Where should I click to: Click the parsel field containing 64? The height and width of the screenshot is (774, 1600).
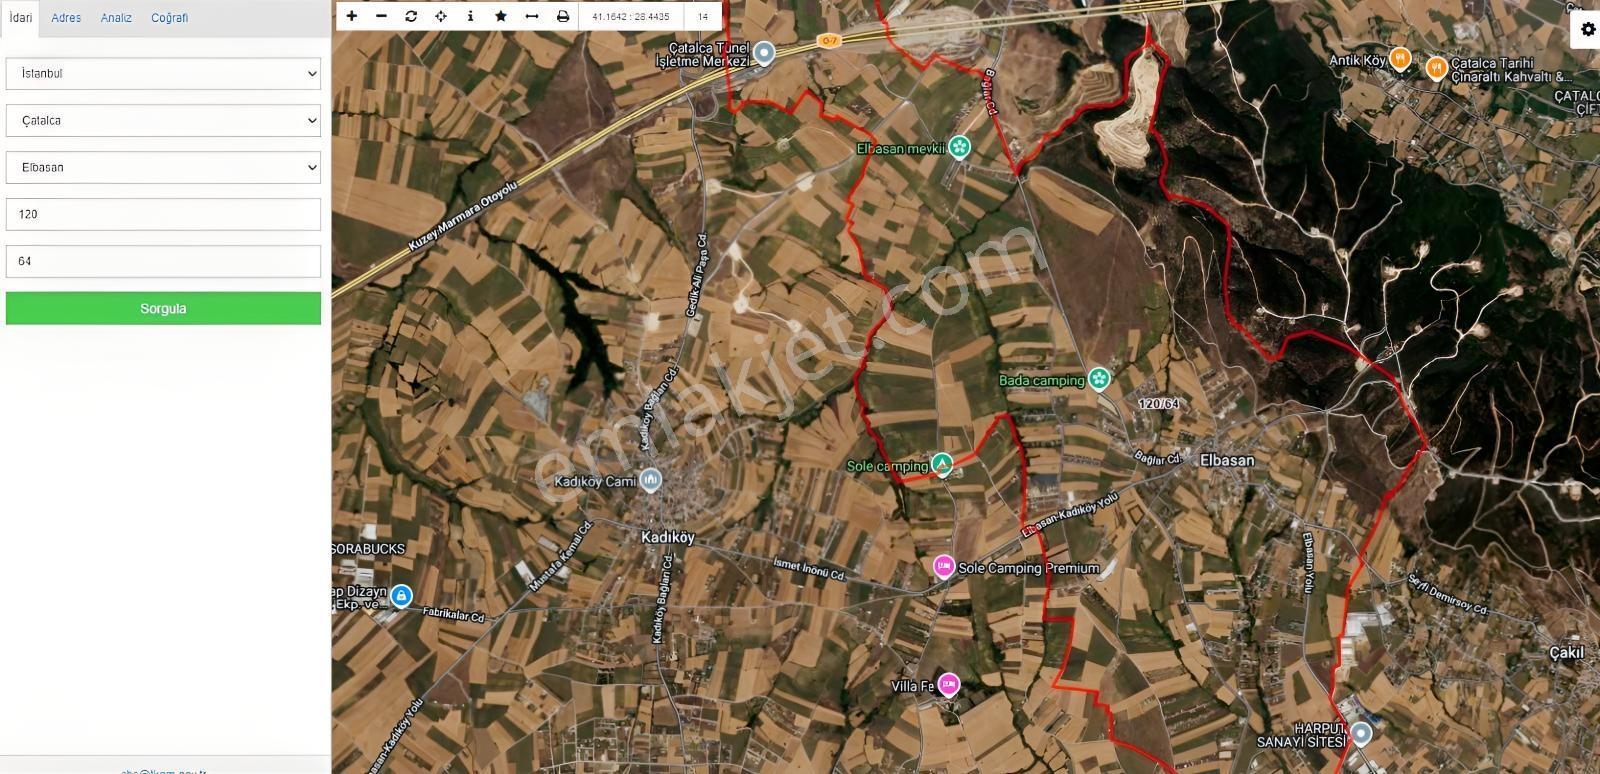point(163,261)
